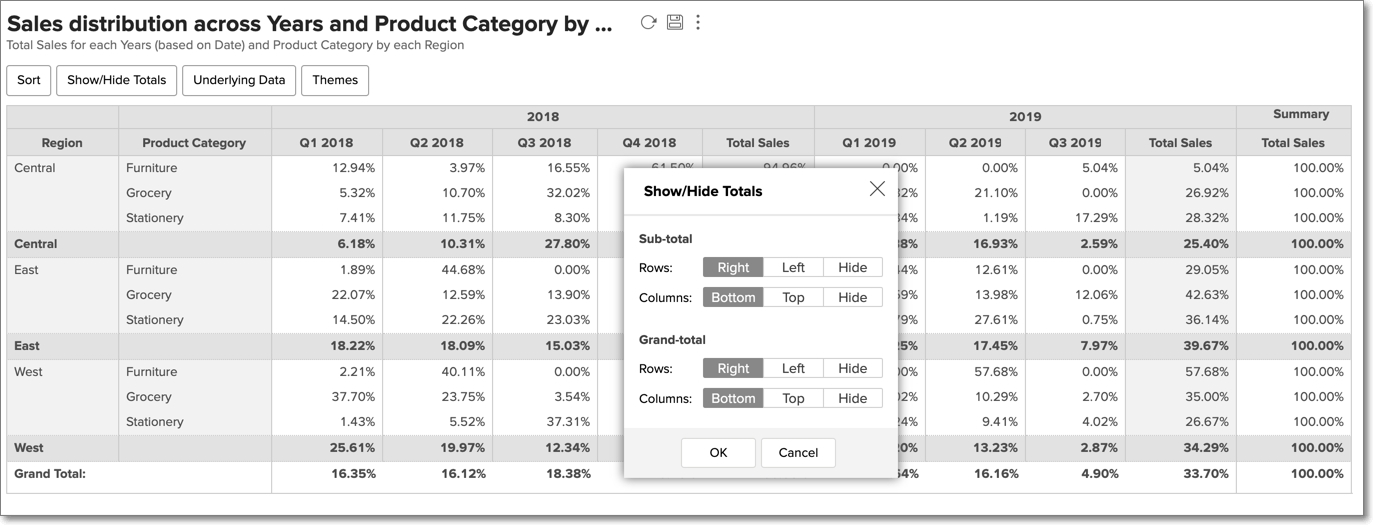Select the Region column header
Viewport: 1373px width, 525px height.
[62, 143]
